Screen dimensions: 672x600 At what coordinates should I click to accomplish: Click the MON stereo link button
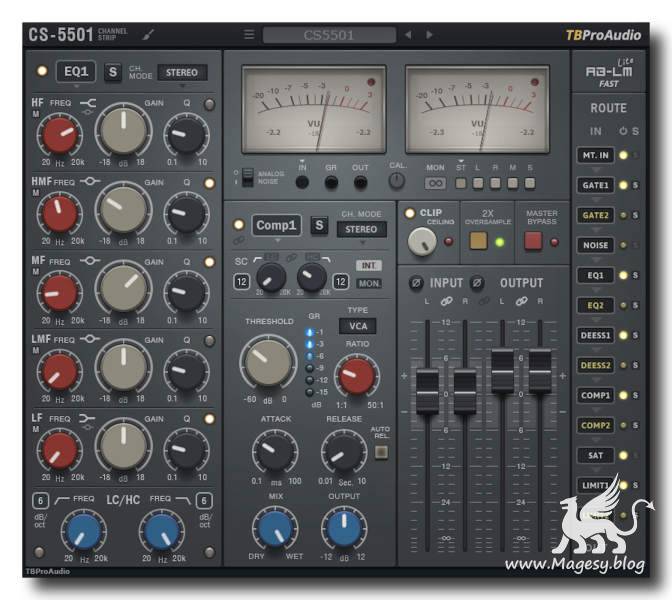click(x=435, y=183)
